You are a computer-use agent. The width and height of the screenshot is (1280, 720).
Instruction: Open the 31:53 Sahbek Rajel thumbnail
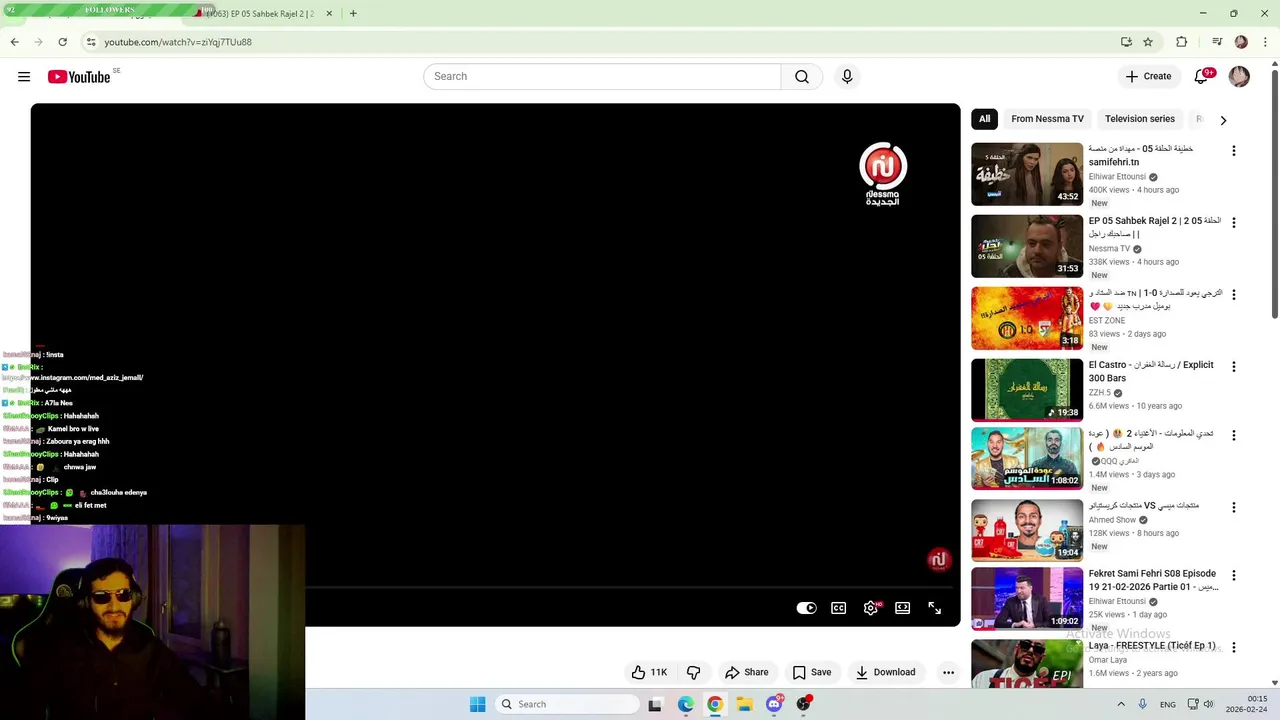[x=1027, y=246]
